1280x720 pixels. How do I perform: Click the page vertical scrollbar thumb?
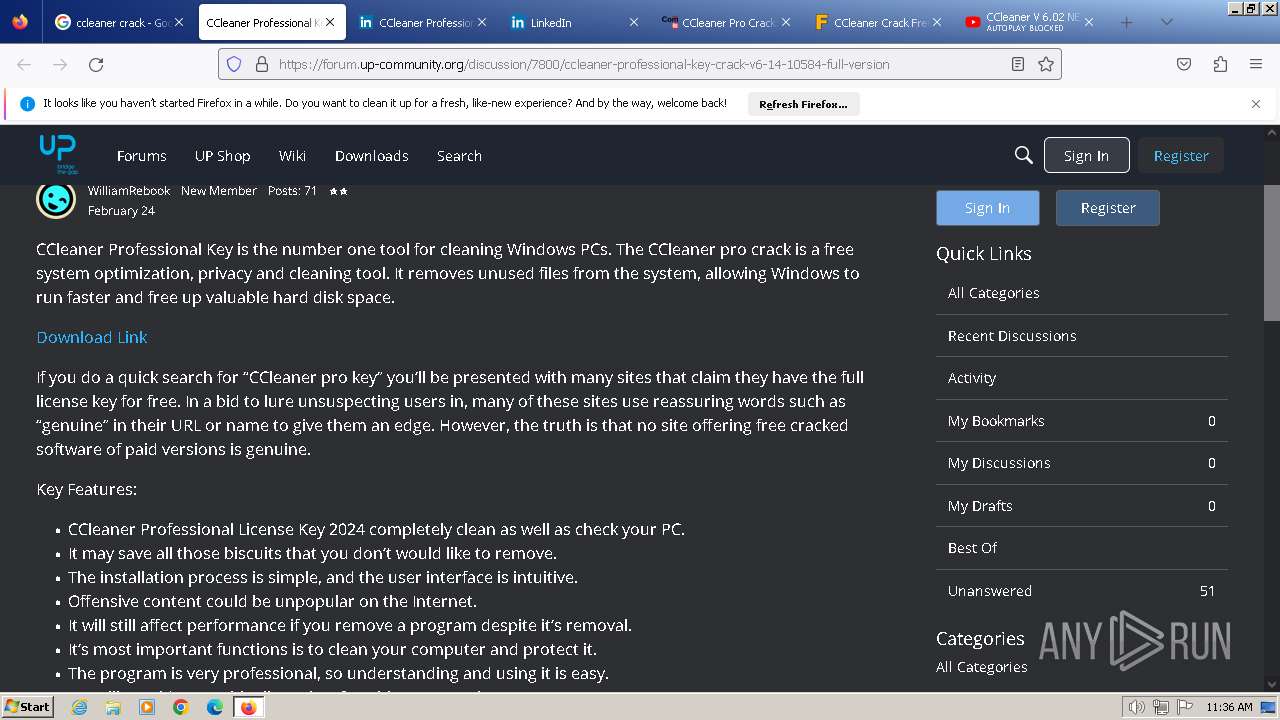(x=1271, y=253)
